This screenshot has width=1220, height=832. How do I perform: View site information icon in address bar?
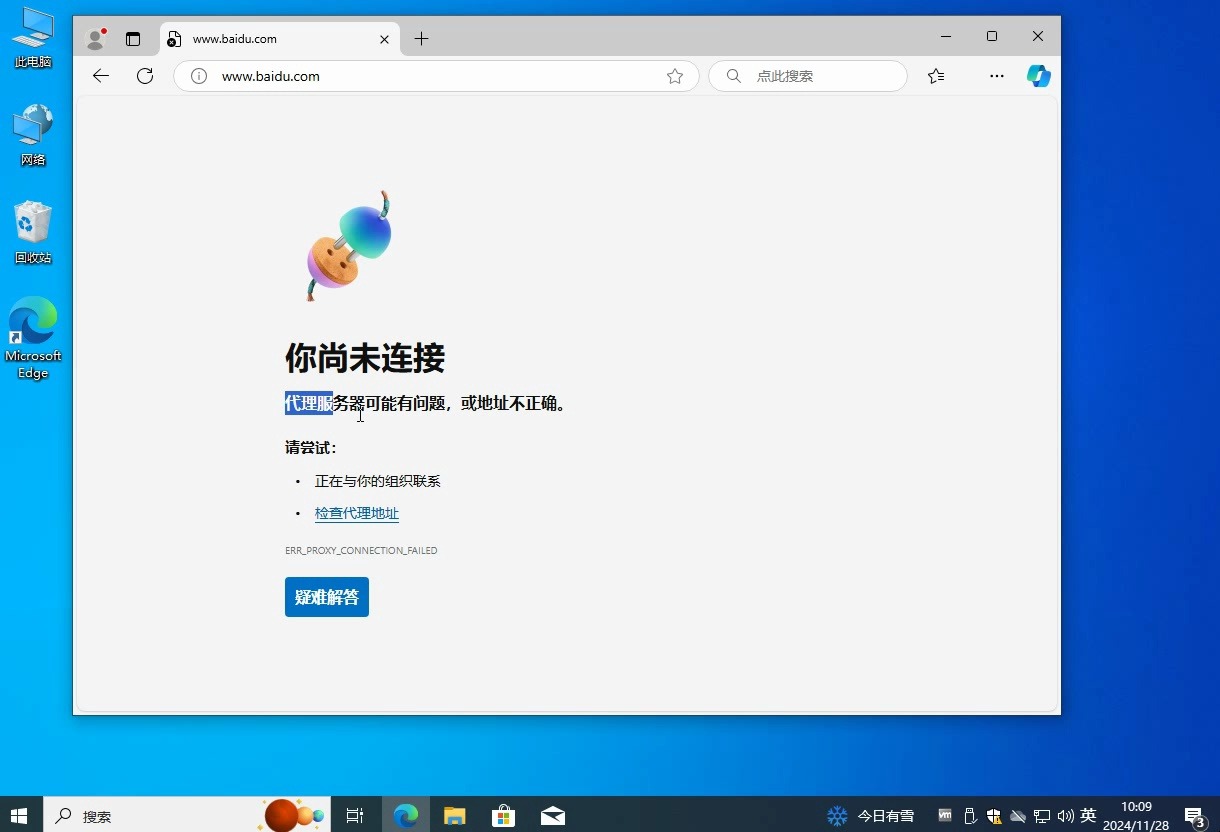199,76
